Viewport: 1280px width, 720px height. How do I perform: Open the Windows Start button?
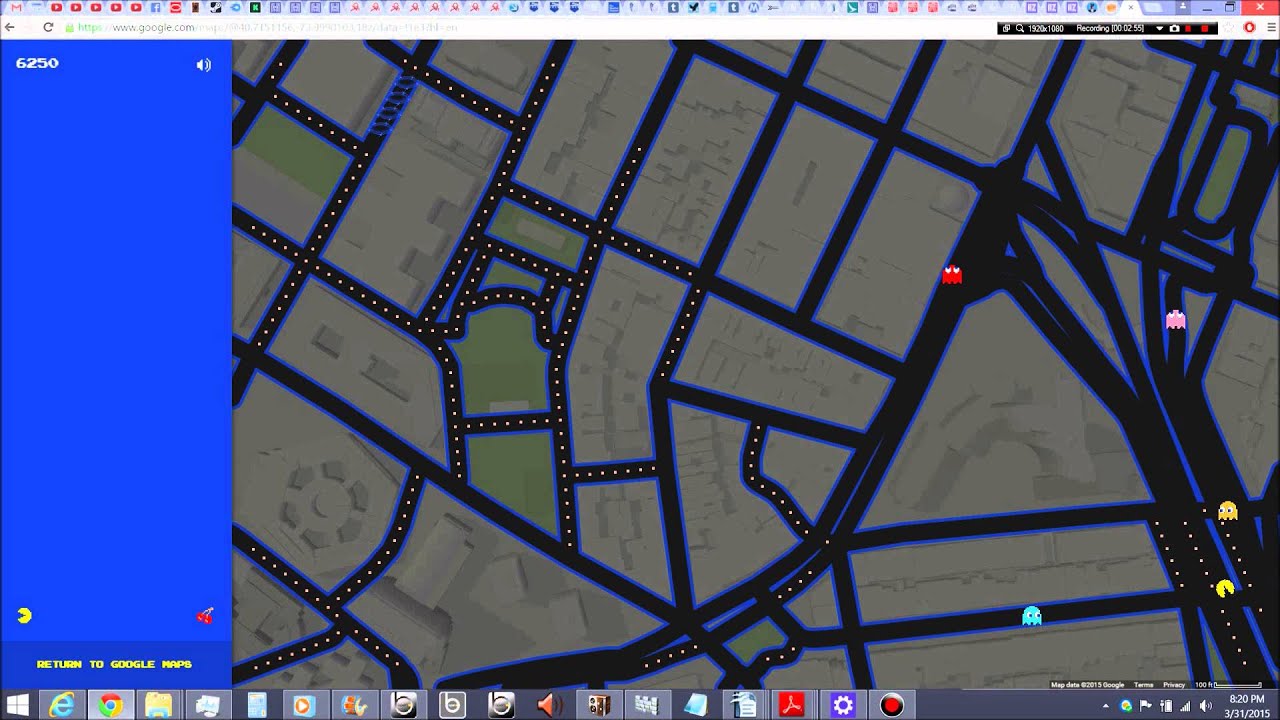point(17,705)
